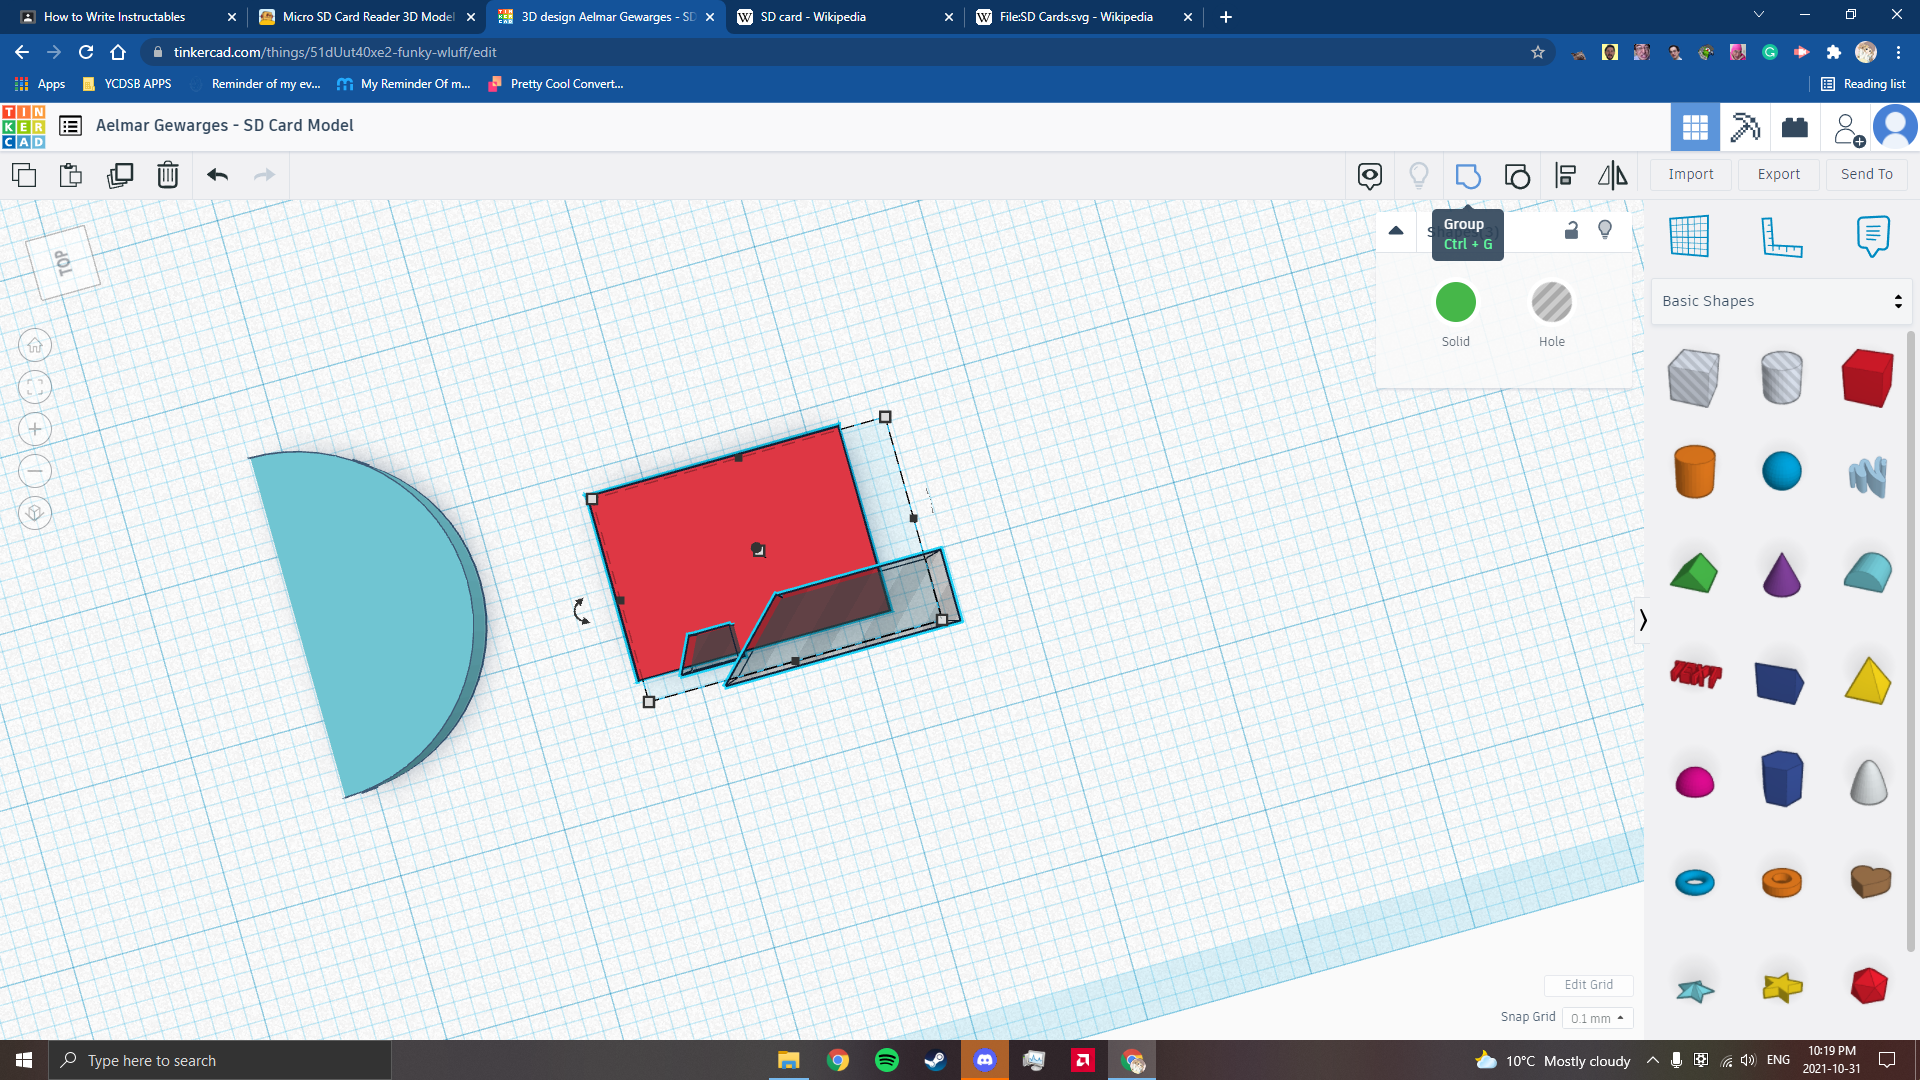
Task: Click the Send To button
Action: [x=1867, y=174]
